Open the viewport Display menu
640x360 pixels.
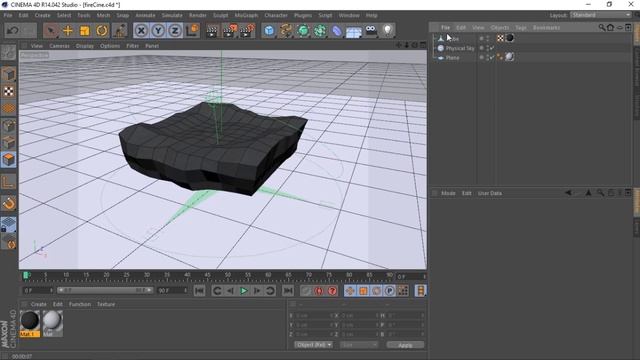coord(84,46)
